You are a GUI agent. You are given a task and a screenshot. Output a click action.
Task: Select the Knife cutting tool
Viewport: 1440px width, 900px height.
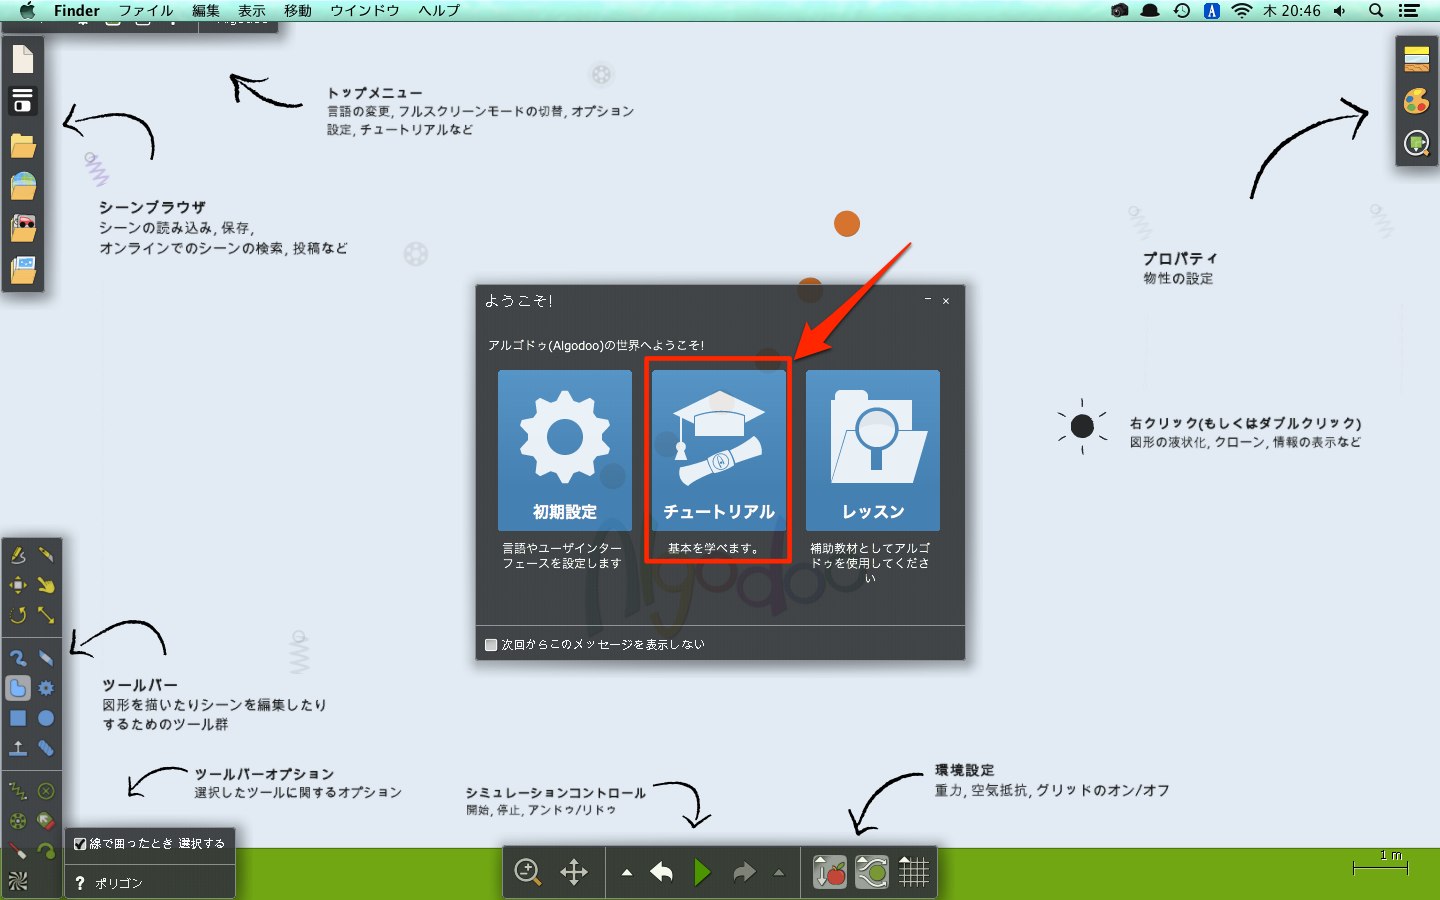pyautogui.click(x=46, y=555)
